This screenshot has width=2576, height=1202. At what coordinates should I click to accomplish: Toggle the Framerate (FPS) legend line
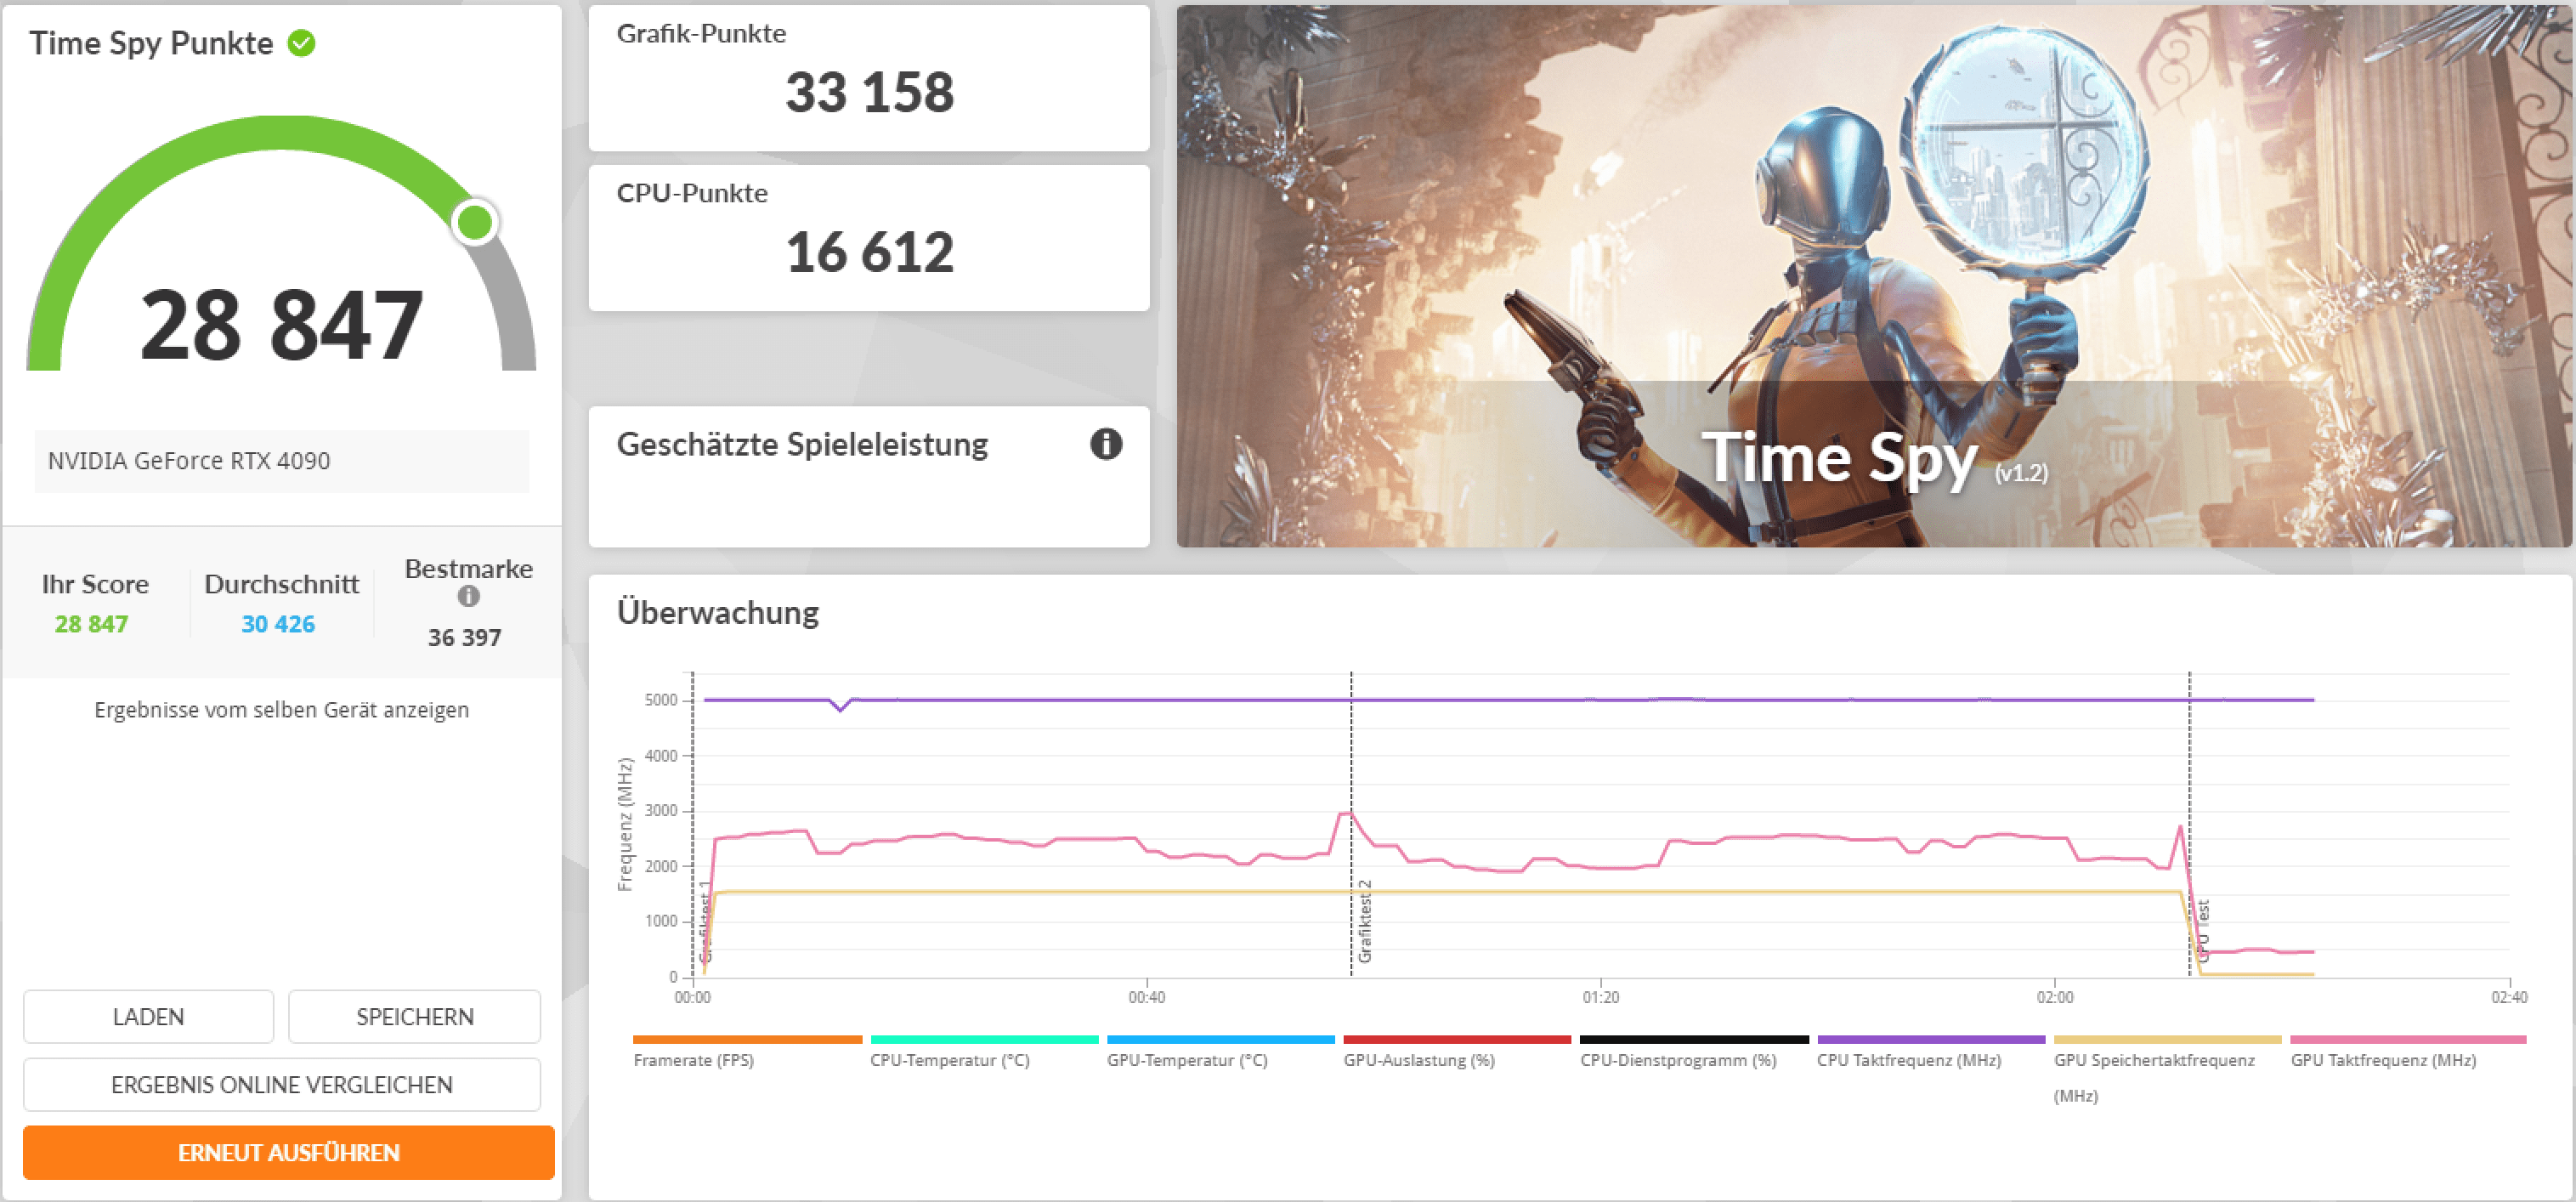693,1059
